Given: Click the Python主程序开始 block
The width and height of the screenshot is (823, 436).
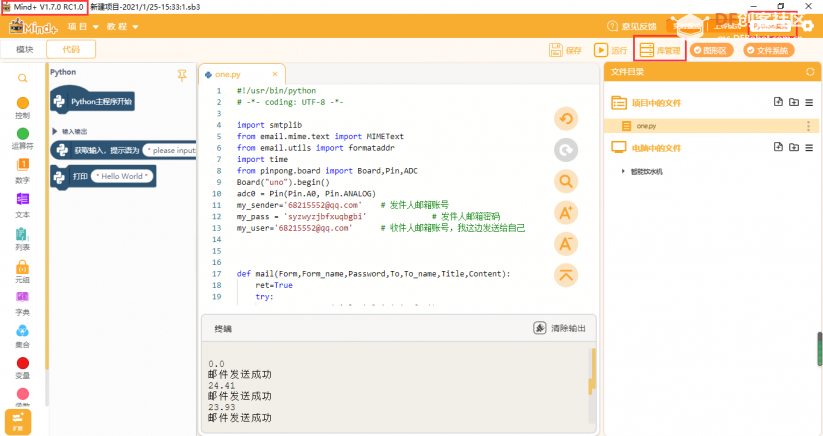Looking at the screenshot, I should [x=92, y=101].
